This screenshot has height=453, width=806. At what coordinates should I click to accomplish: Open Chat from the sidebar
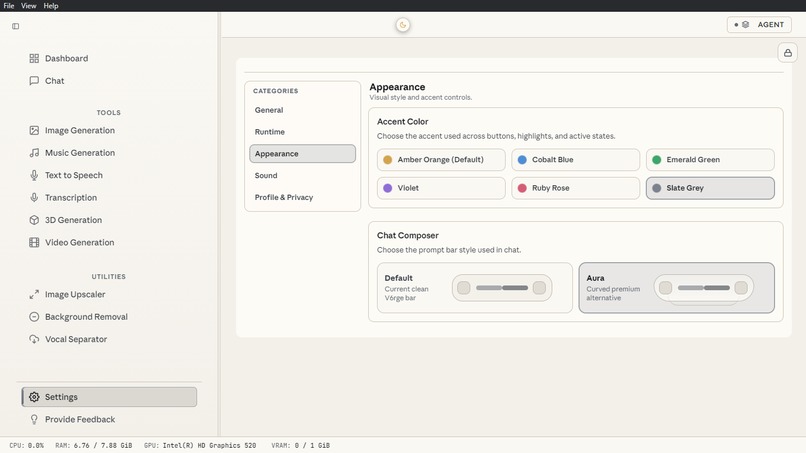(x=109, y=81)
